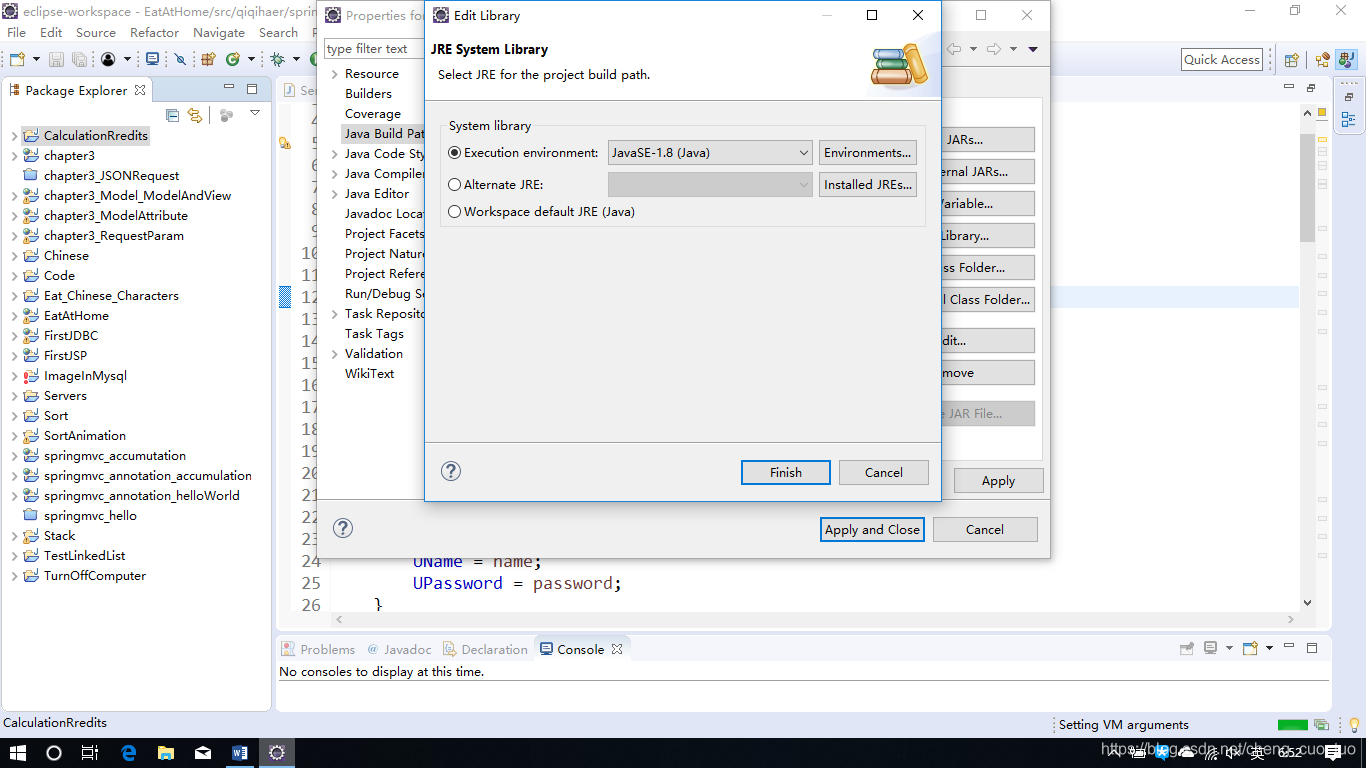Click Quick Access search field
1366x768 pixels.
(x=1222, y=60)
